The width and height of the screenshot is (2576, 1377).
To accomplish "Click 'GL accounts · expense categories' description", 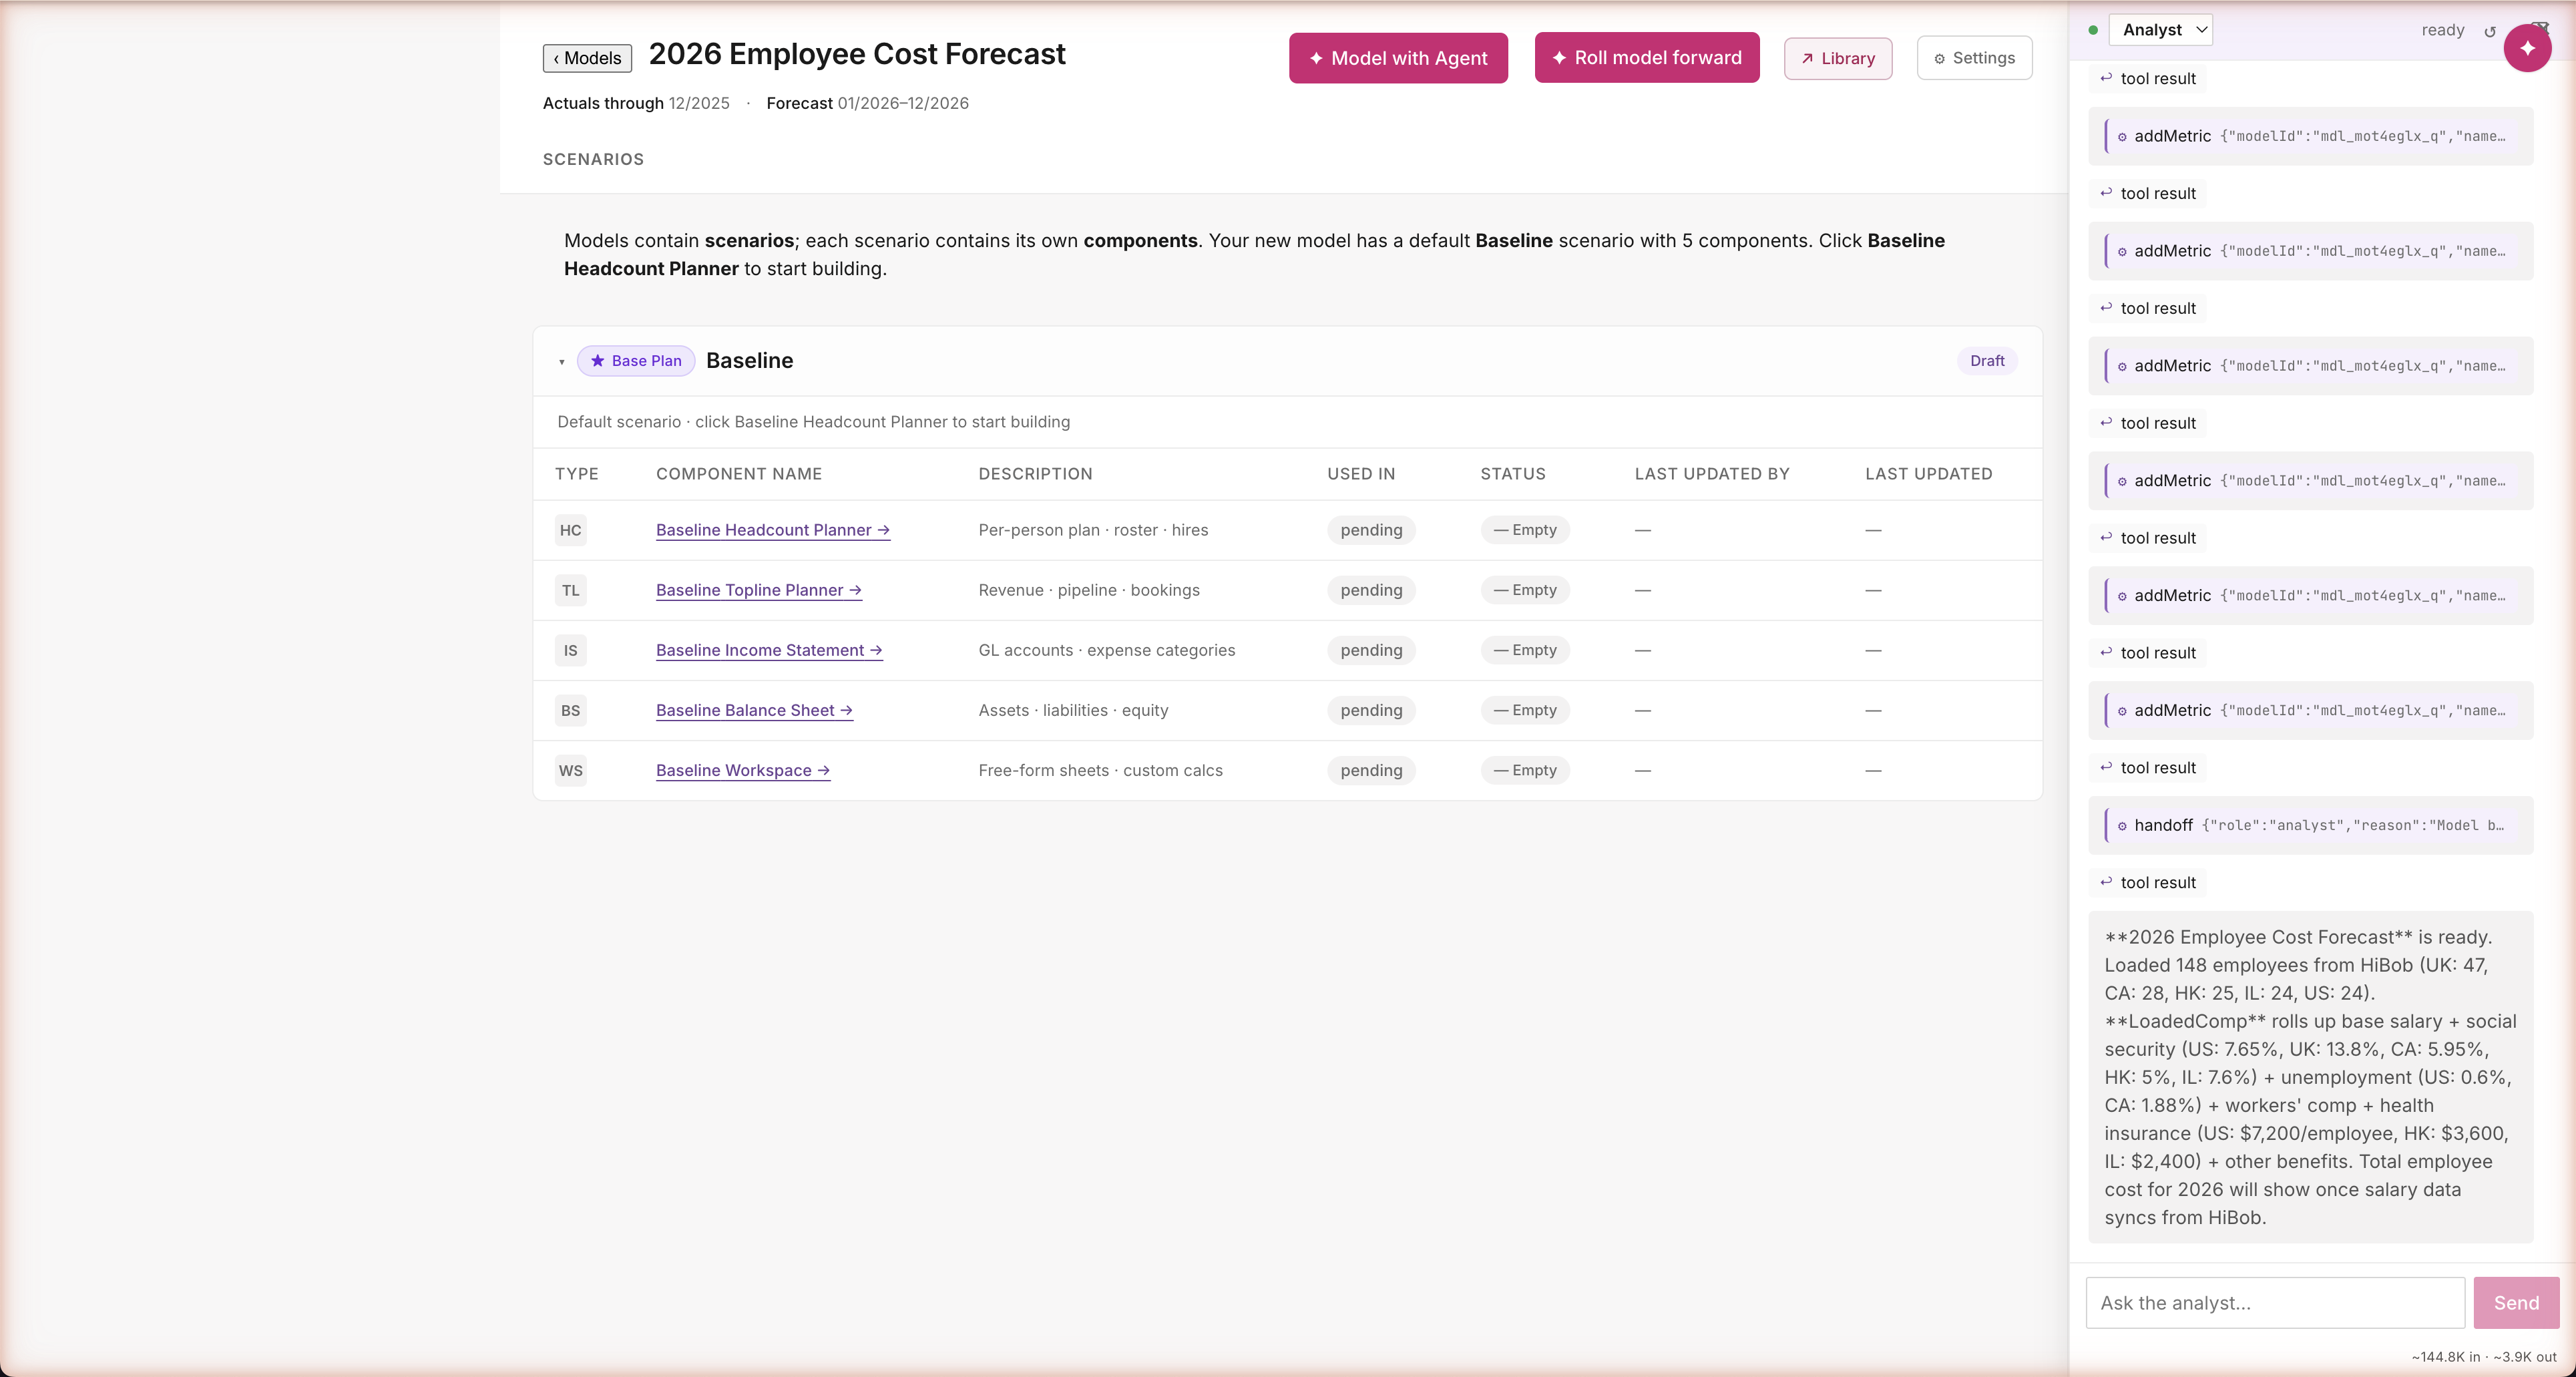I will coord(1107,650).
